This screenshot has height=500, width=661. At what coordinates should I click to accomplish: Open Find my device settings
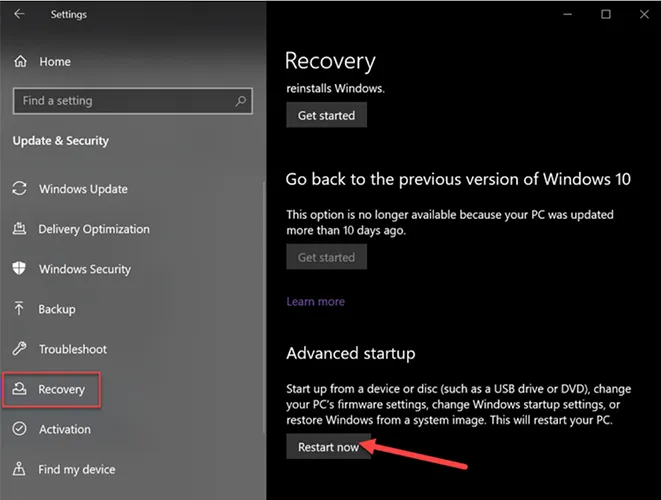pyautogui.click(x=76, y=469)
